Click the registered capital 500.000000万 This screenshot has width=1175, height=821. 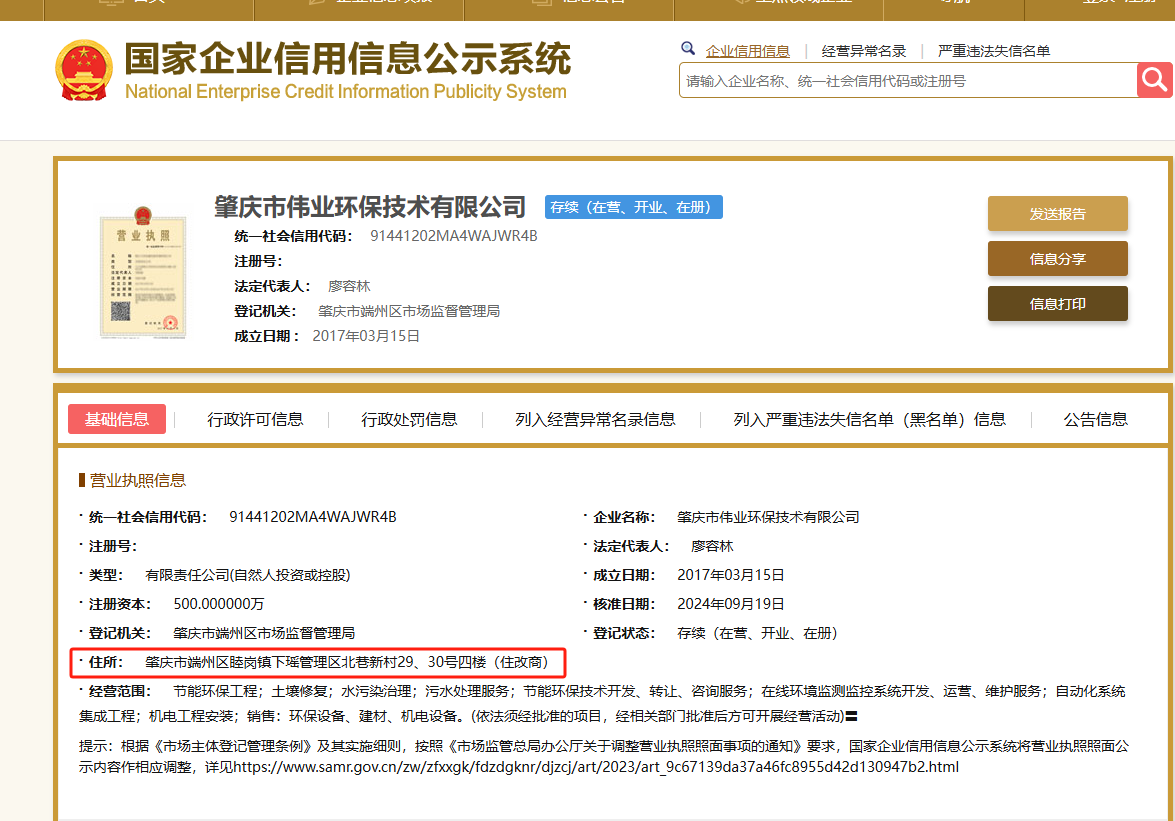pyautogui.click(x=219, y=604)
